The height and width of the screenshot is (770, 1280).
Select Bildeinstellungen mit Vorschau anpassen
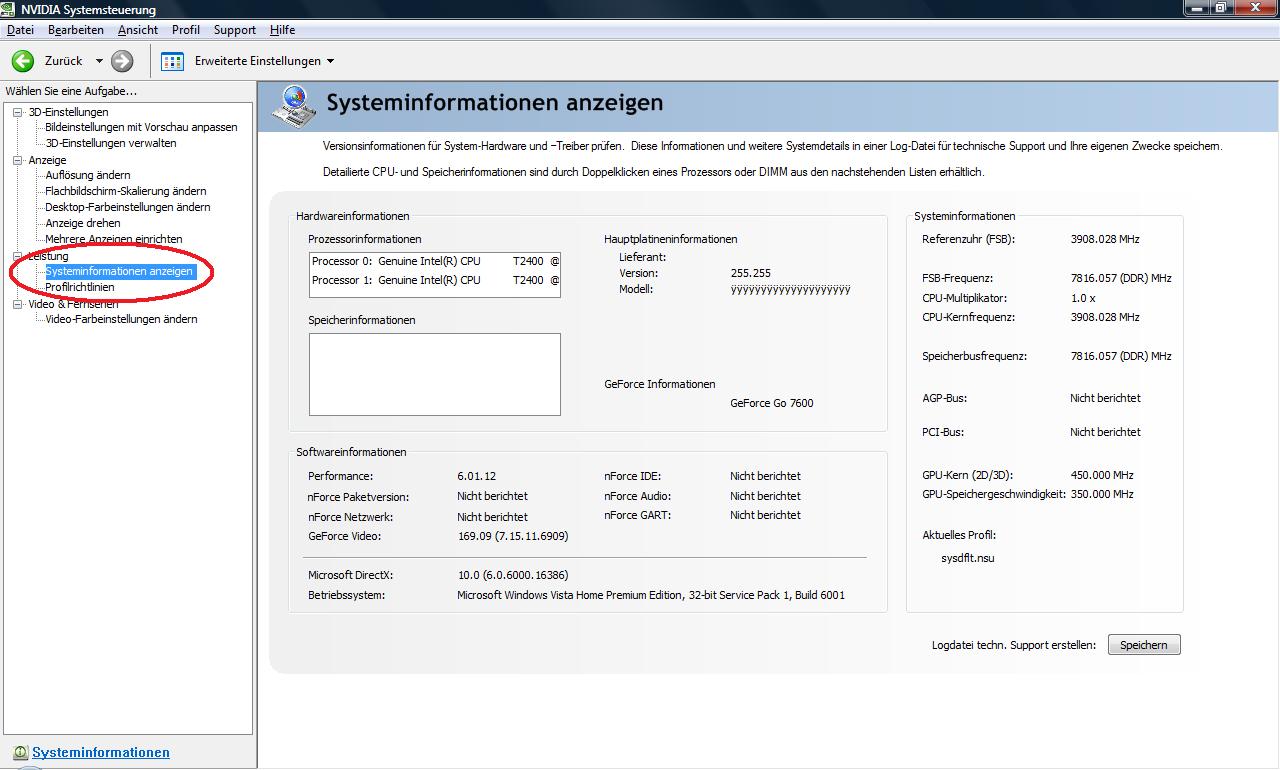pos(141,127)
